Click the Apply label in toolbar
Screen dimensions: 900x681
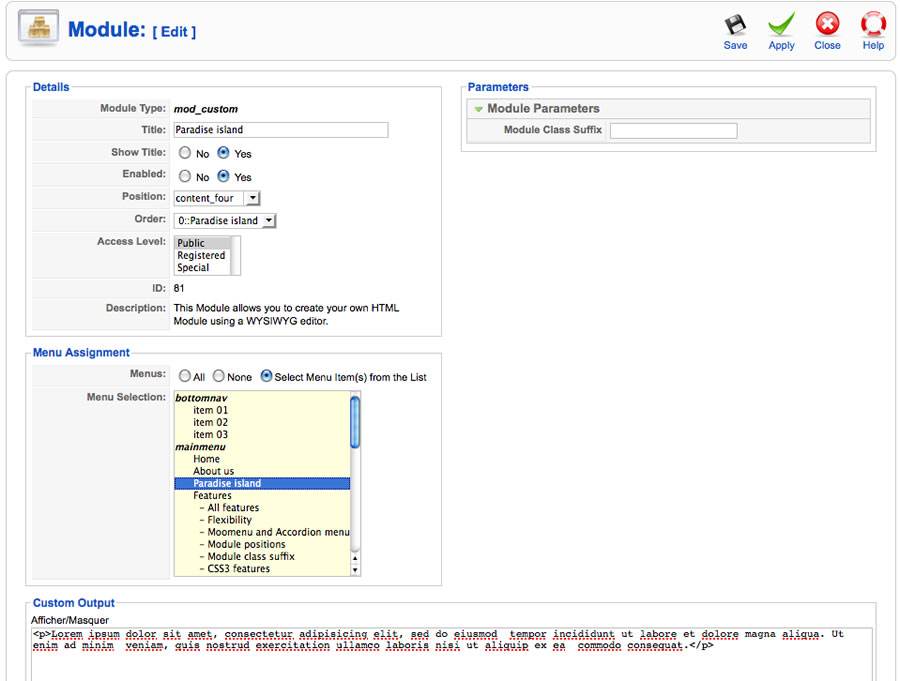[781, 45]
